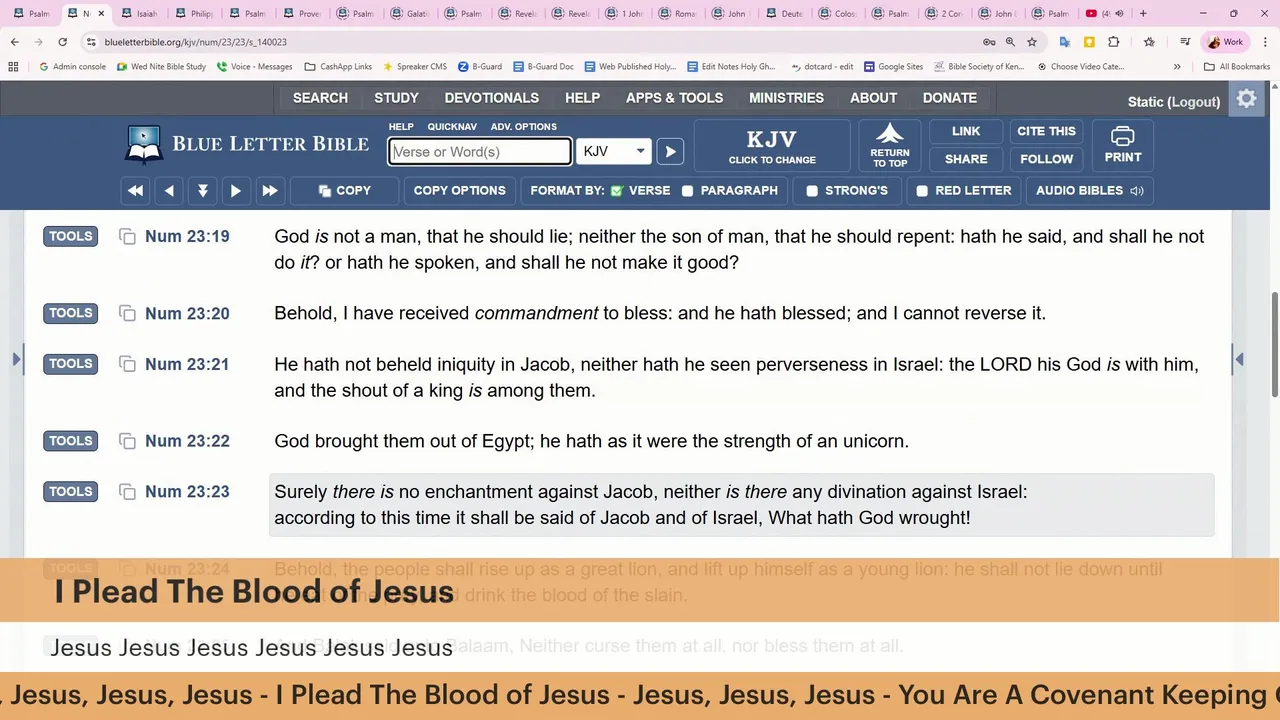
Task: Open the Wed Nite Bible Study bookmark
Action: 161,67
